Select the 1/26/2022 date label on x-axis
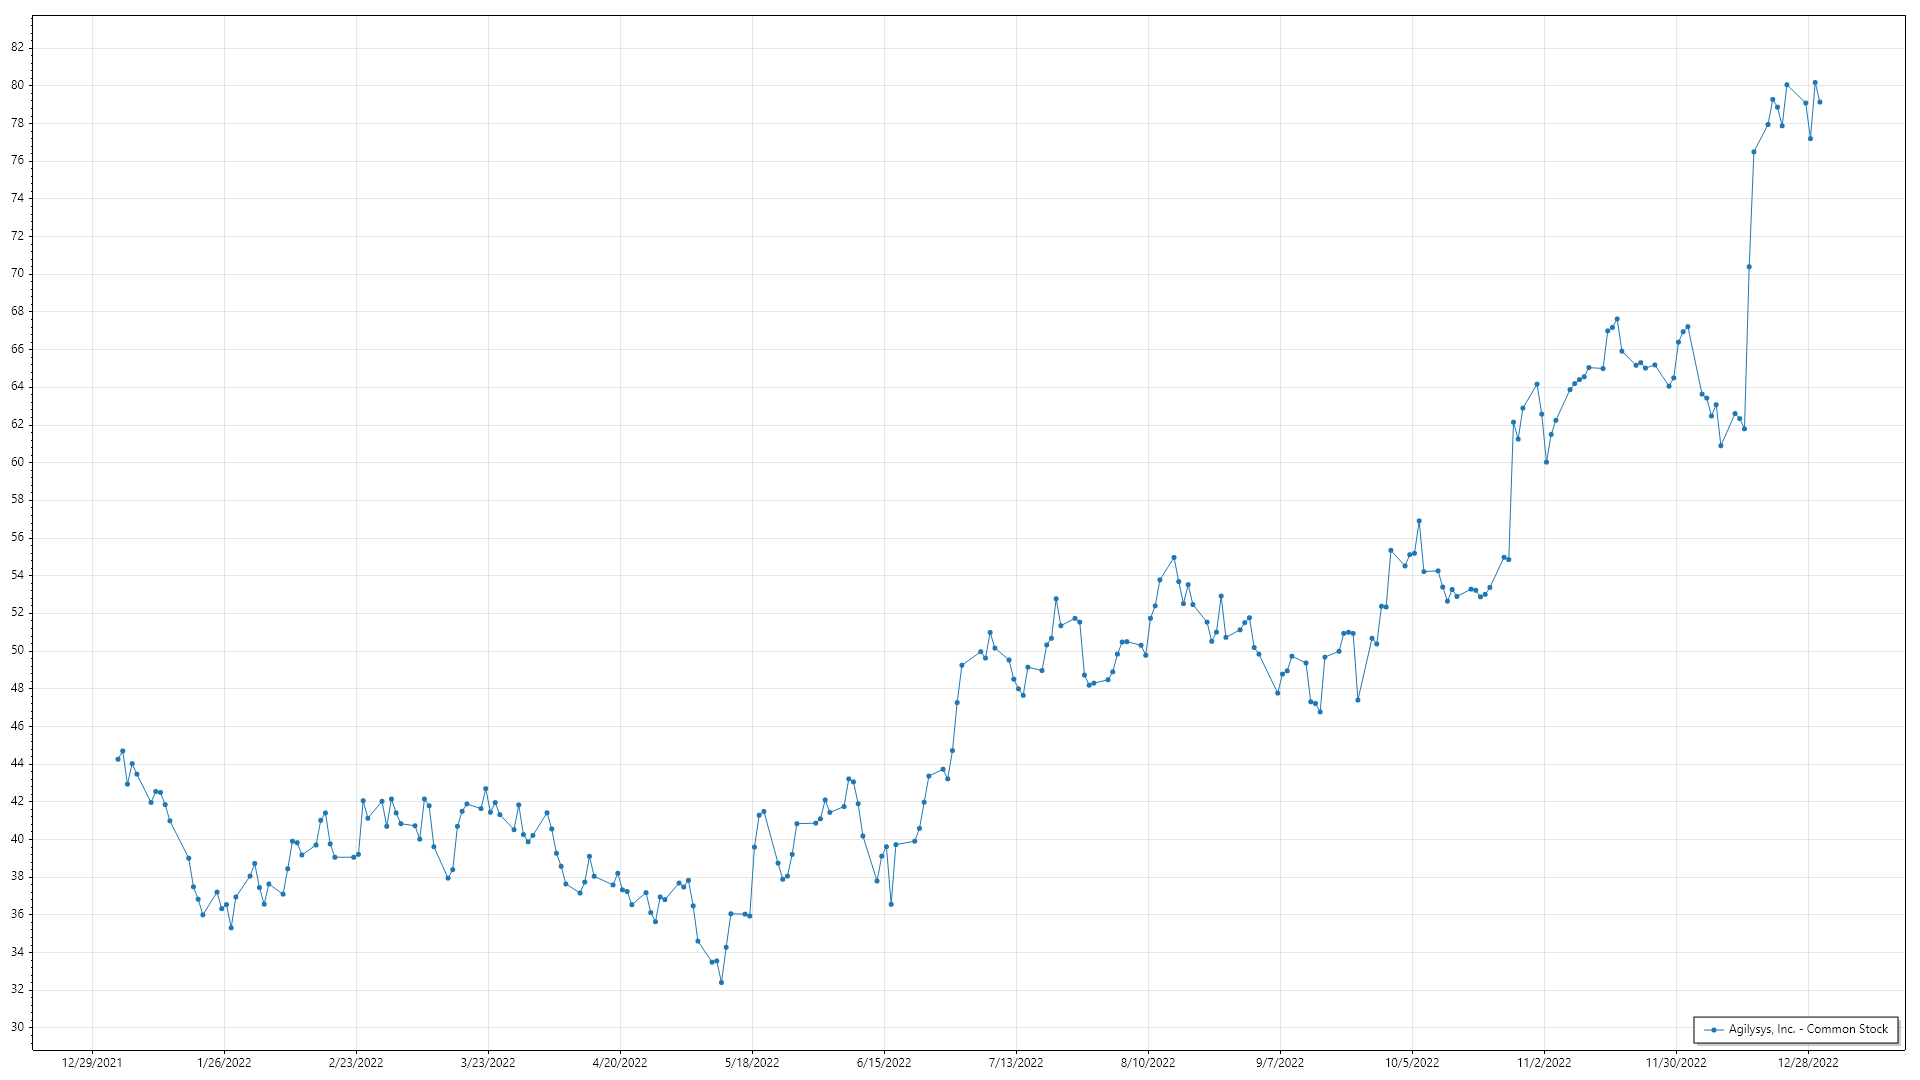Image resolution: width=1920 pixels, height=1080 pixels. click(x=224, y=1063)
